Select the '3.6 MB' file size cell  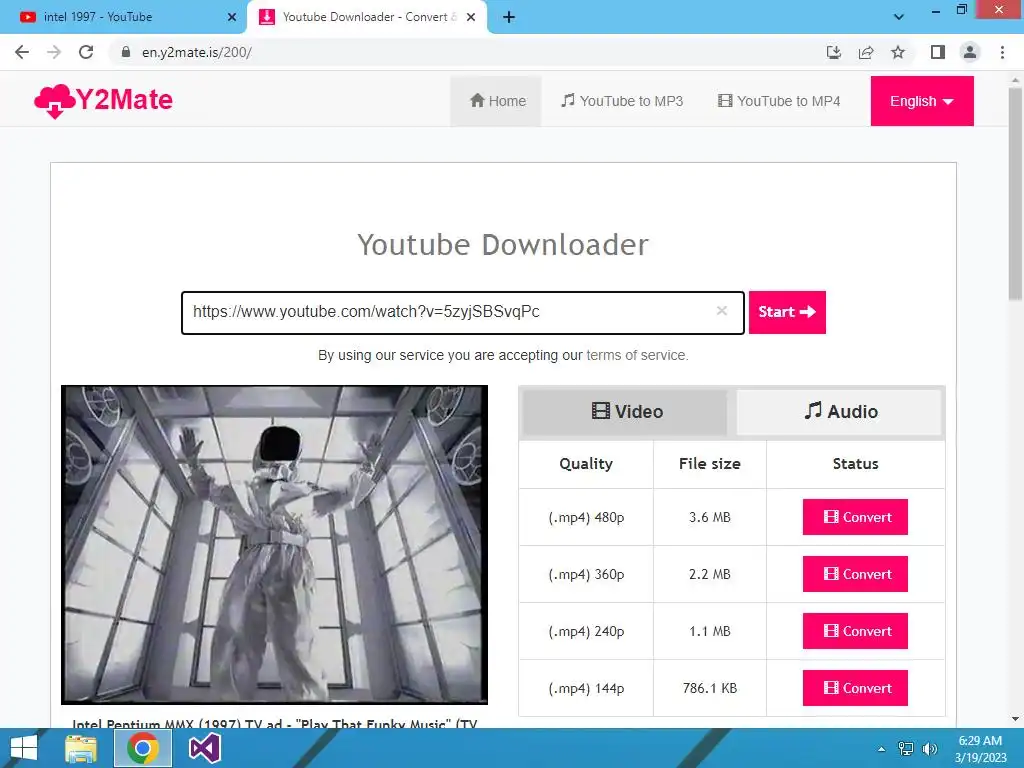pyautogui.click(x=710, y=517)
